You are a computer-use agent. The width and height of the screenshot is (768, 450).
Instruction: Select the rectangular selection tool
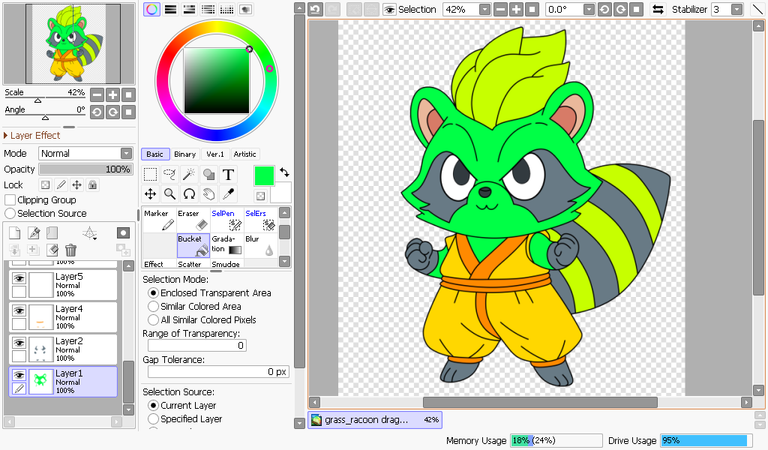tap(150, 175)
